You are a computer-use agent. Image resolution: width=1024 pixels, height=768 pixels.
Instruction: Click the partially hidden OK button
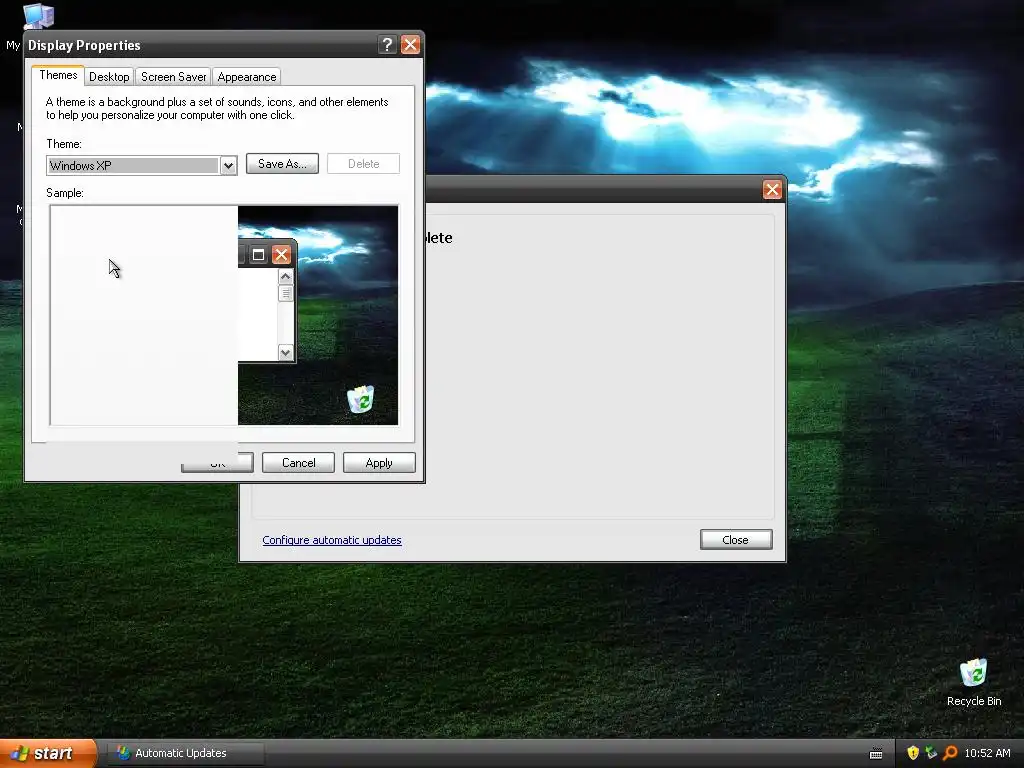217,463
